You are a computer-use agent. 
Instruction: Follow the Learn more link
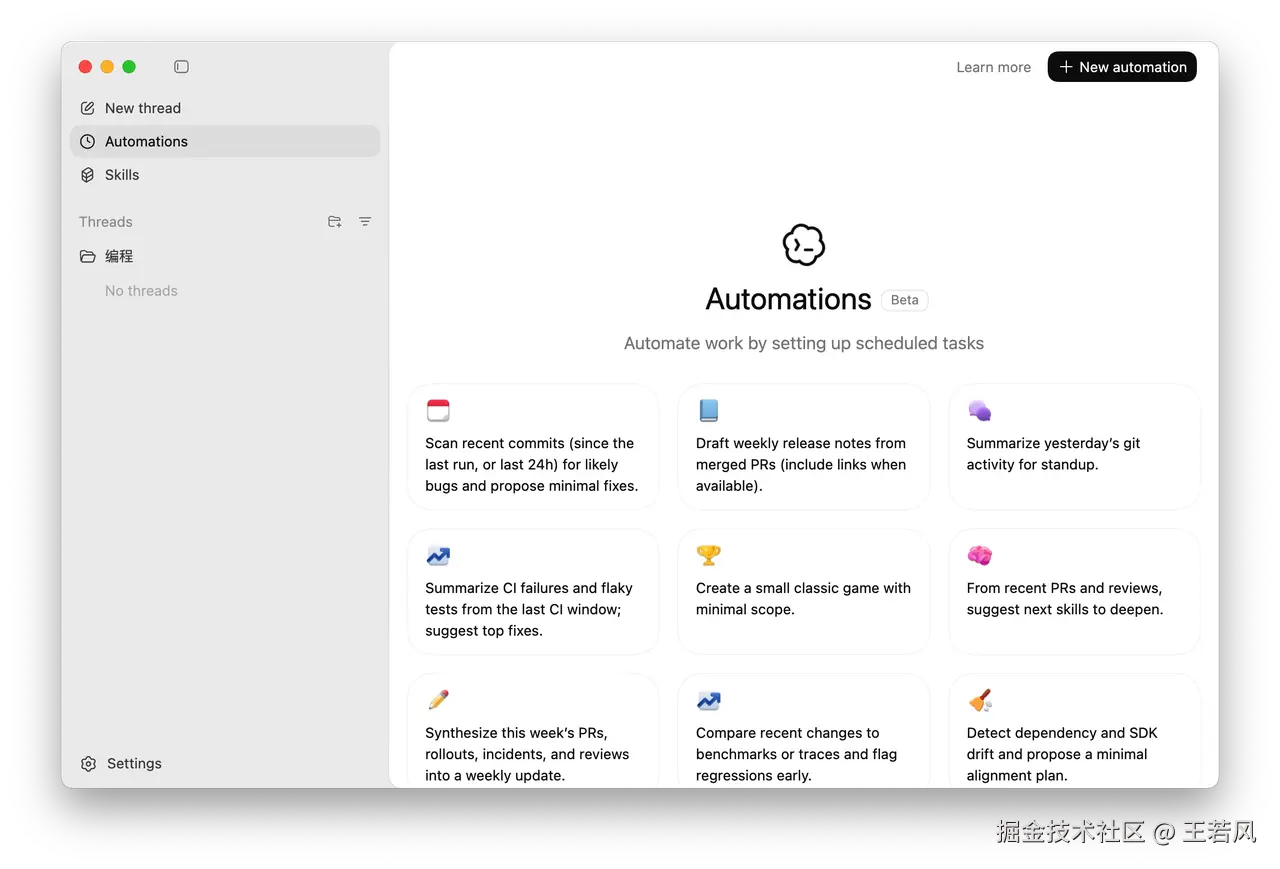pyautogui.click(x=993, y=67)
